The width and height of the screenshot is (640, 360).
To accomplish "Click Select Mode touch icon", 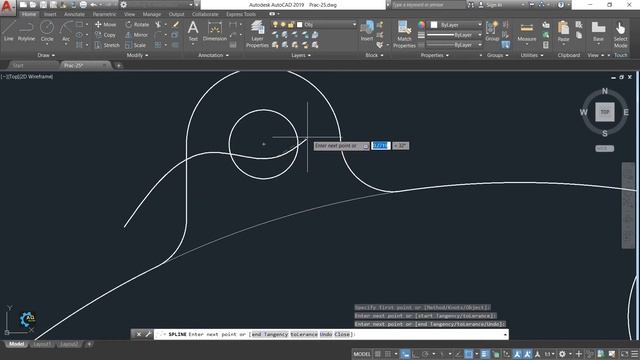I will tap(620, 34).
